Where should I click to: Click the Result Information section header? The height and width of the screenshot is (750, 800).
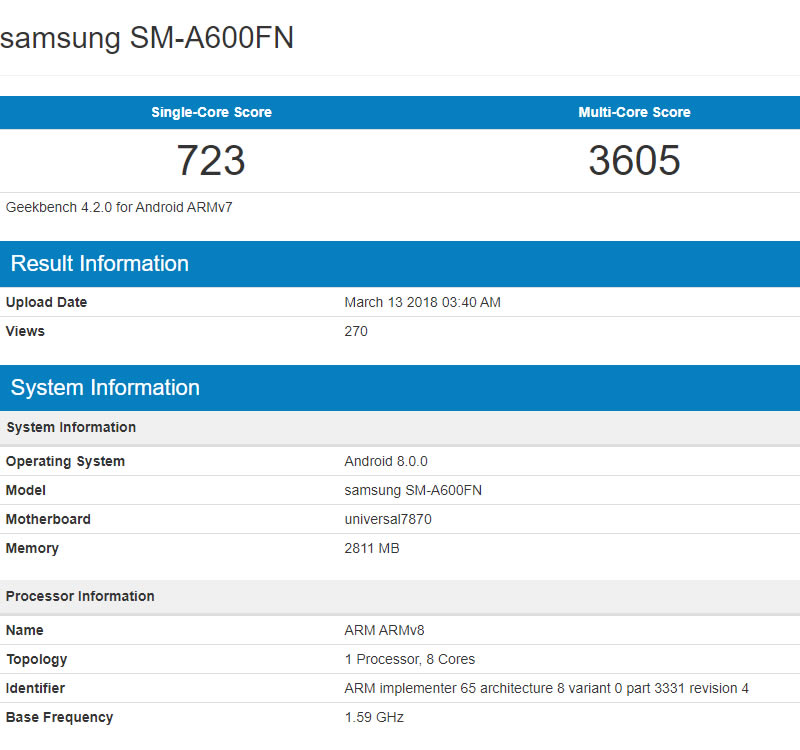click(99, 264)
